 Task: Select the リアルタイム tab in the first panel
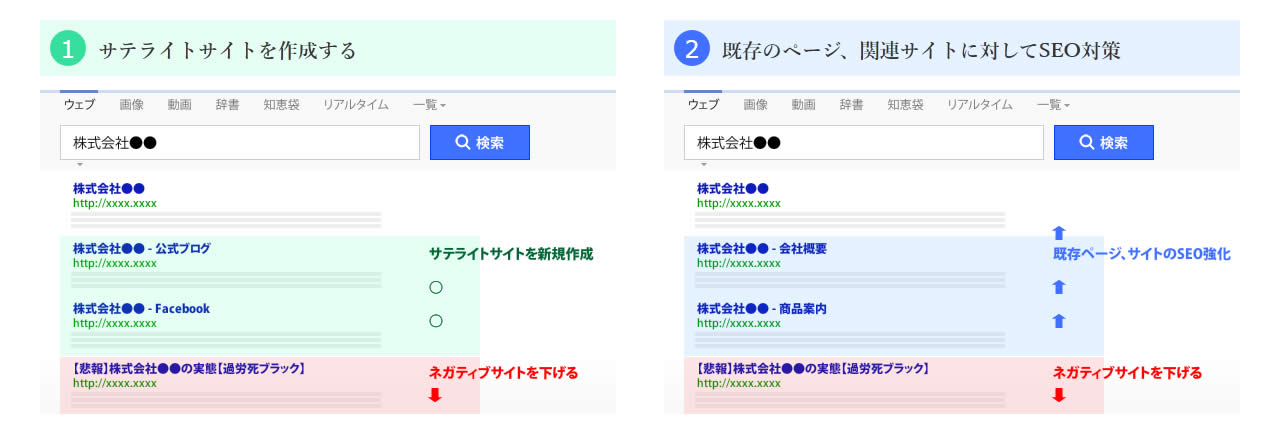click(x=355, y=105)
